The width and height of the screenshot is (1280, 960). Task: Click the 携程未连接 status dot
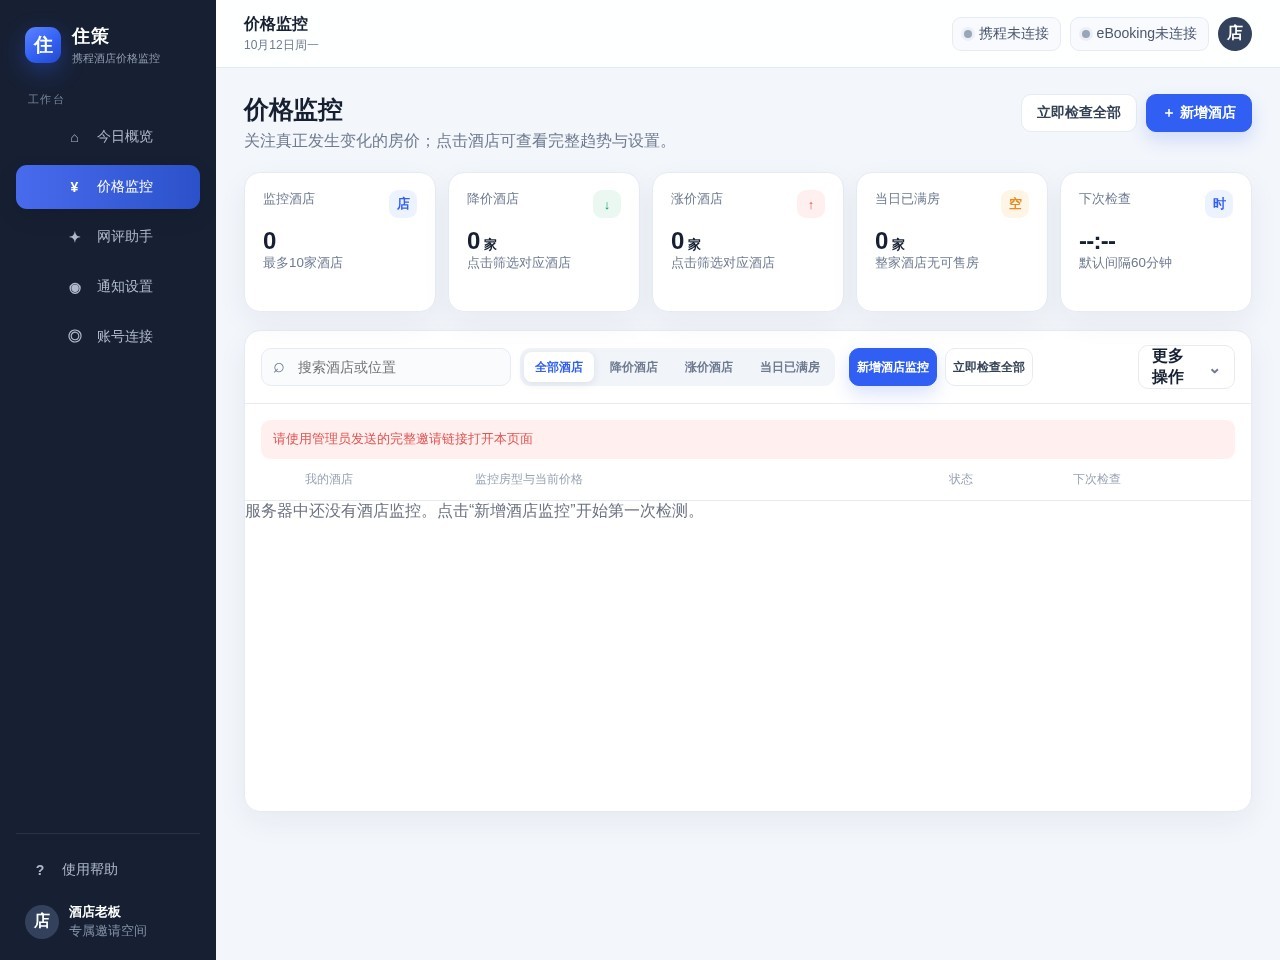click(x=968, y=34)
